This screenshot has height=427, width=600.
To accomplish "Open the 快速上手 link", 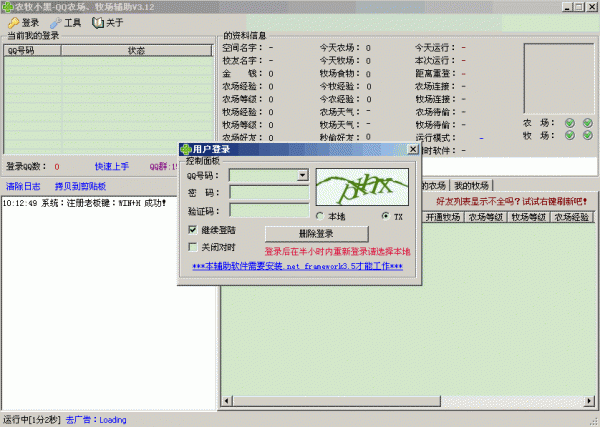I will [112, 167].
